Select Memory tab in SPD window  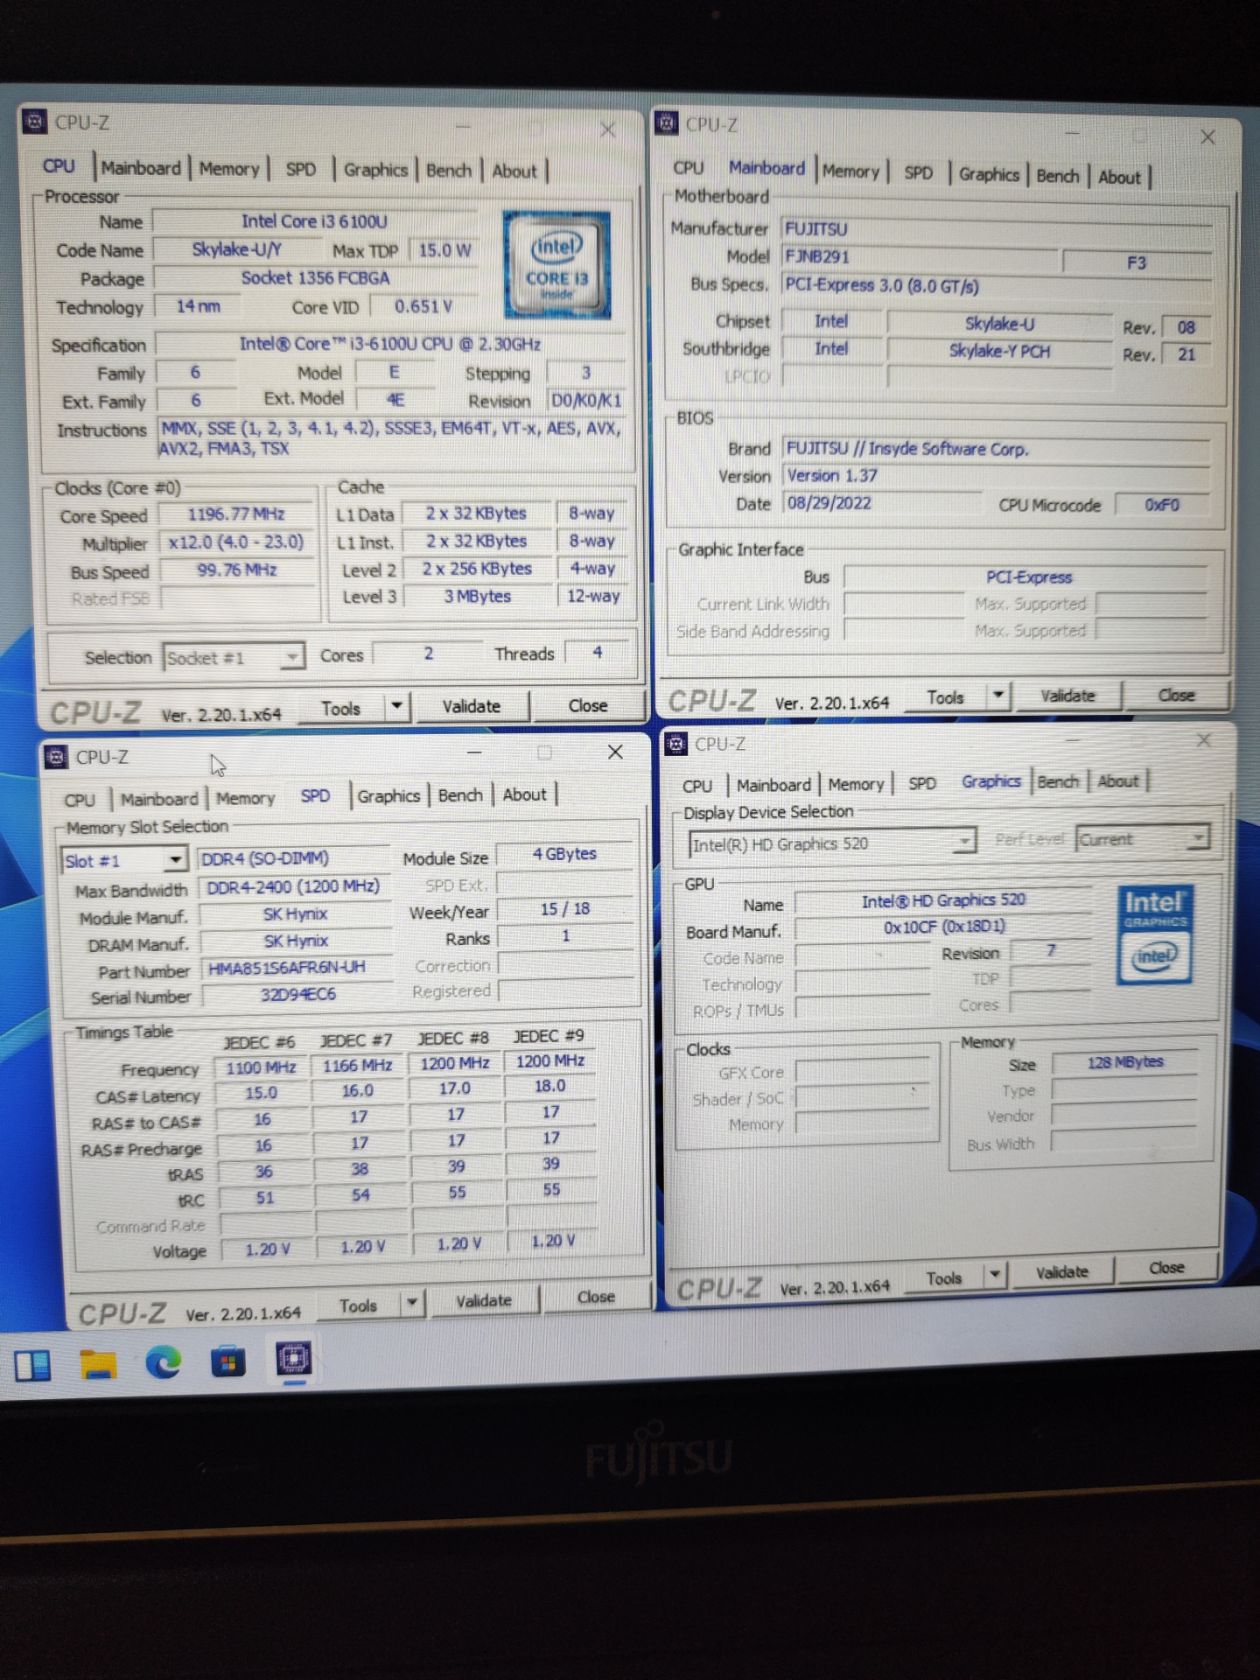(x=245, y=798)
